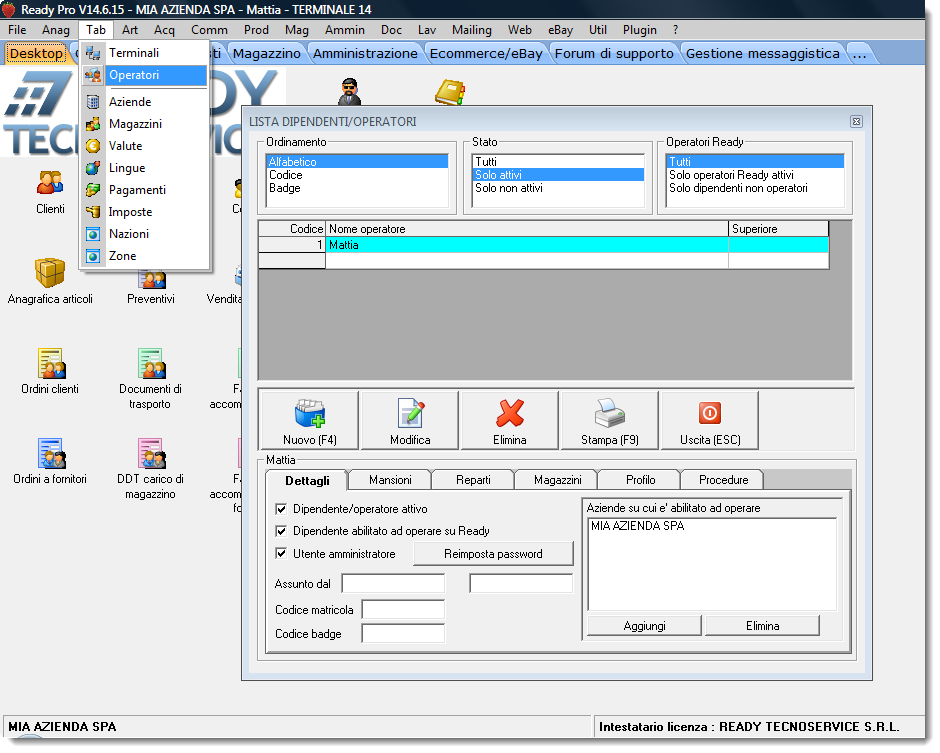
Task: Click the Zone menu icon
Action: pyautogui.click(x=93, y=257)
